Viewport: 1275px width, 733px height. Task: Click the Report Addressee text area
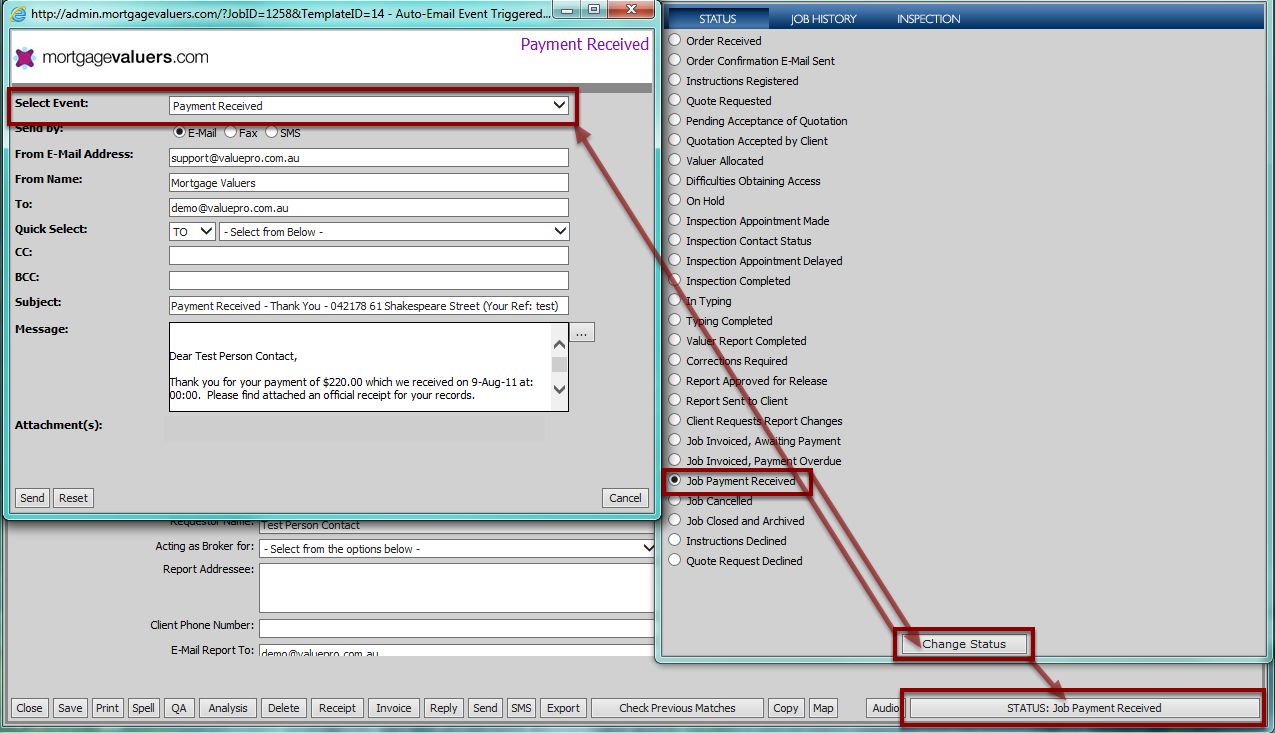coord(457,588)
